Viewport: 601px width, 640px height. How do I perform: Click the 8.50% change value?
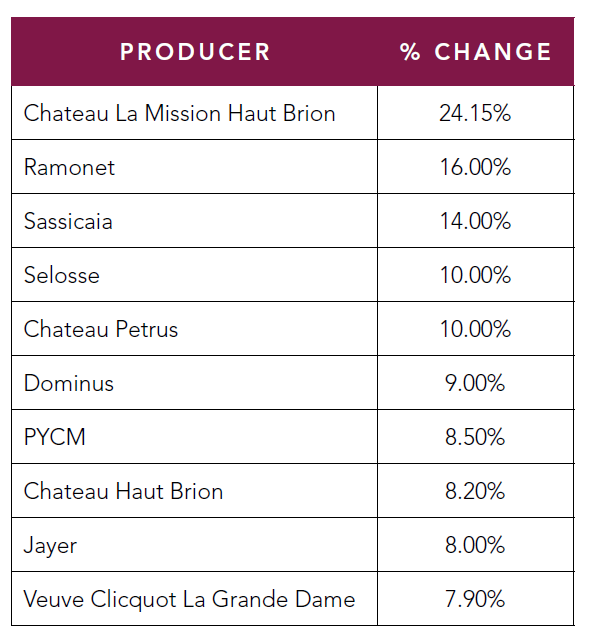click(x=475, y=437)
